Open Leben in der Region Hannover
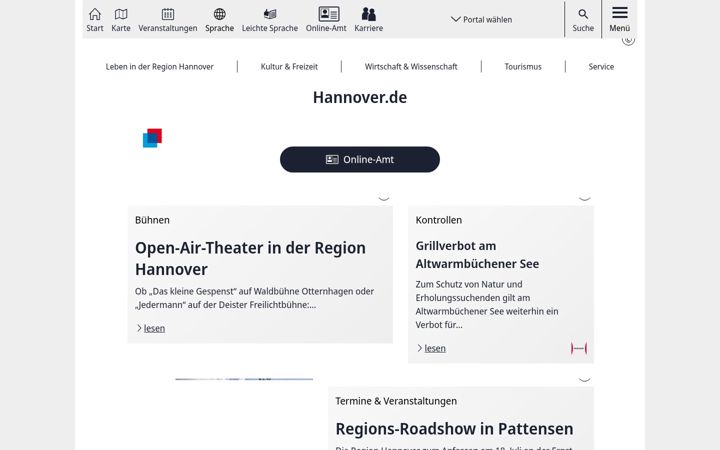Image resolution: width=720 pixels, height=450 pixels. click(159, 67)
